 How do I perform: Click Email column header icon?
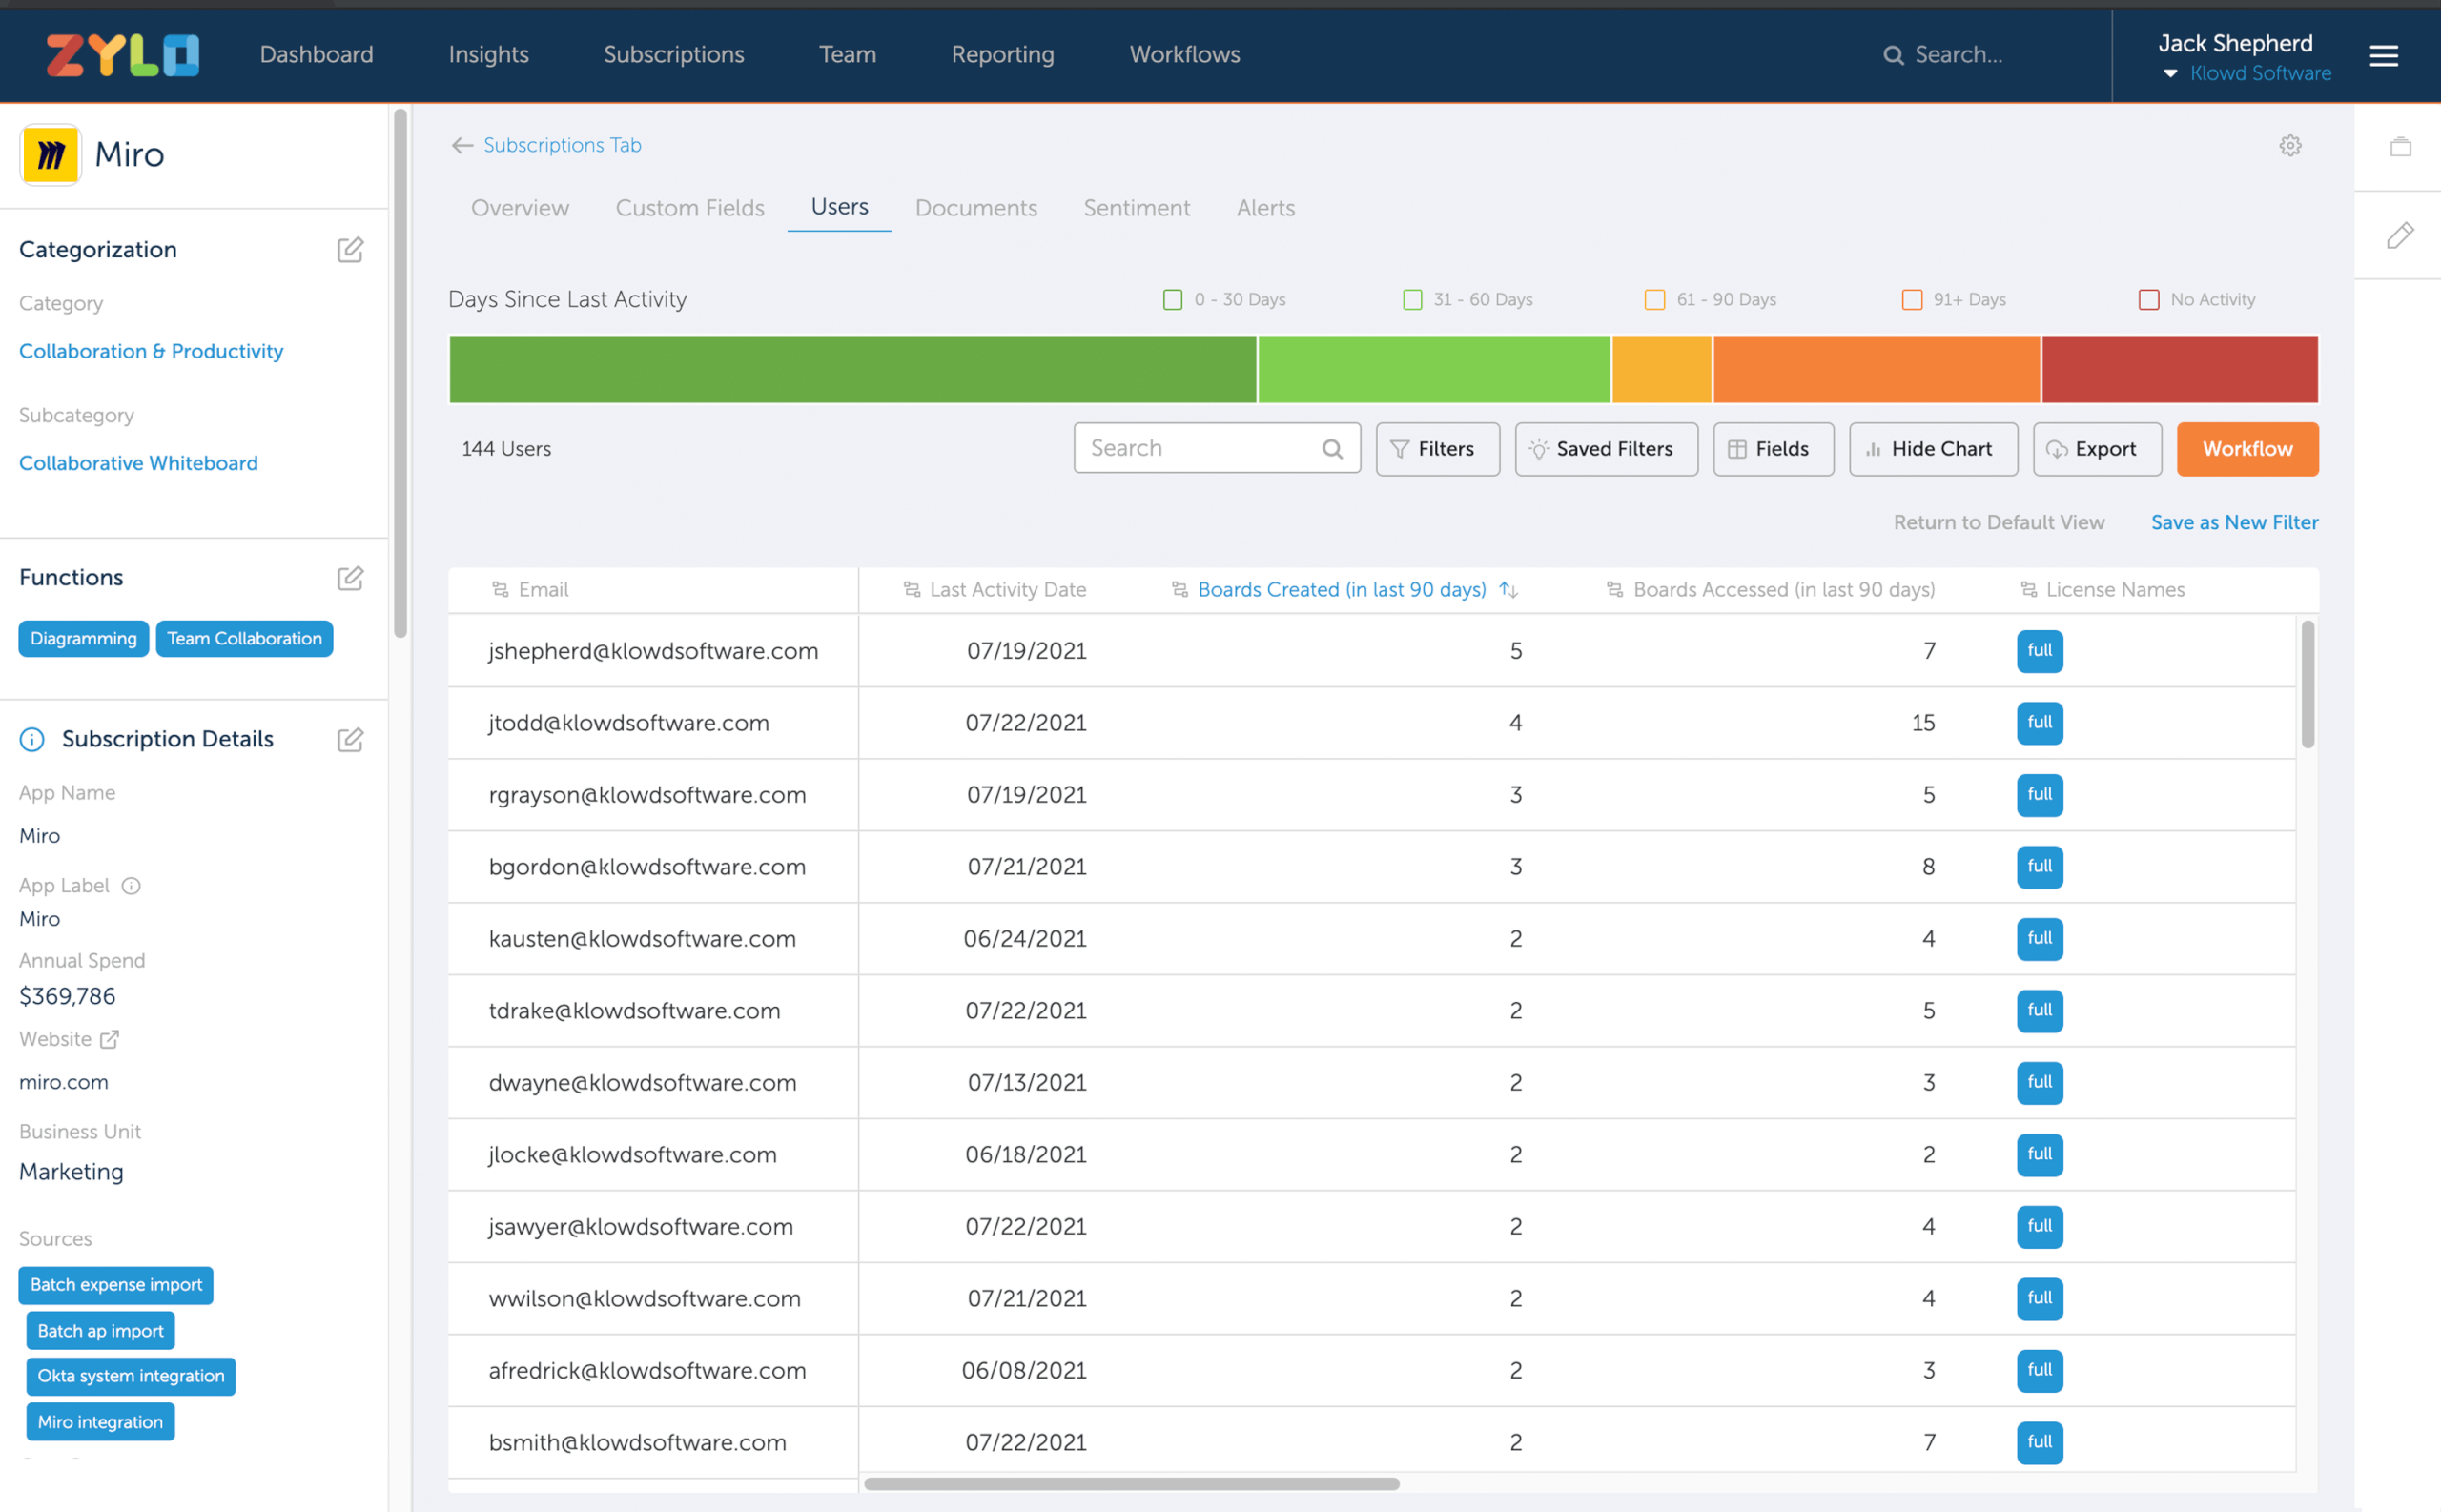click(x=500, y=589)
